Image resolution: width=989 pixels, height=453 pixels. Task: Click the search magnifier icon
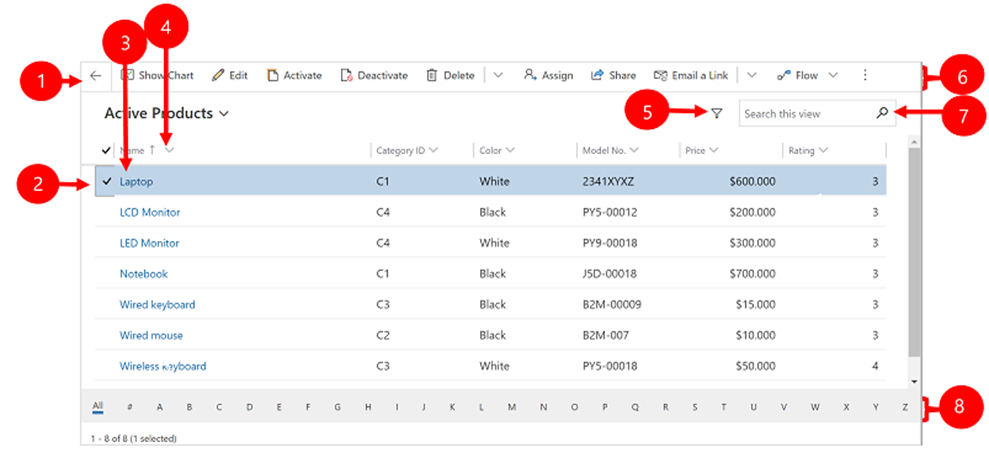(882, 114)
